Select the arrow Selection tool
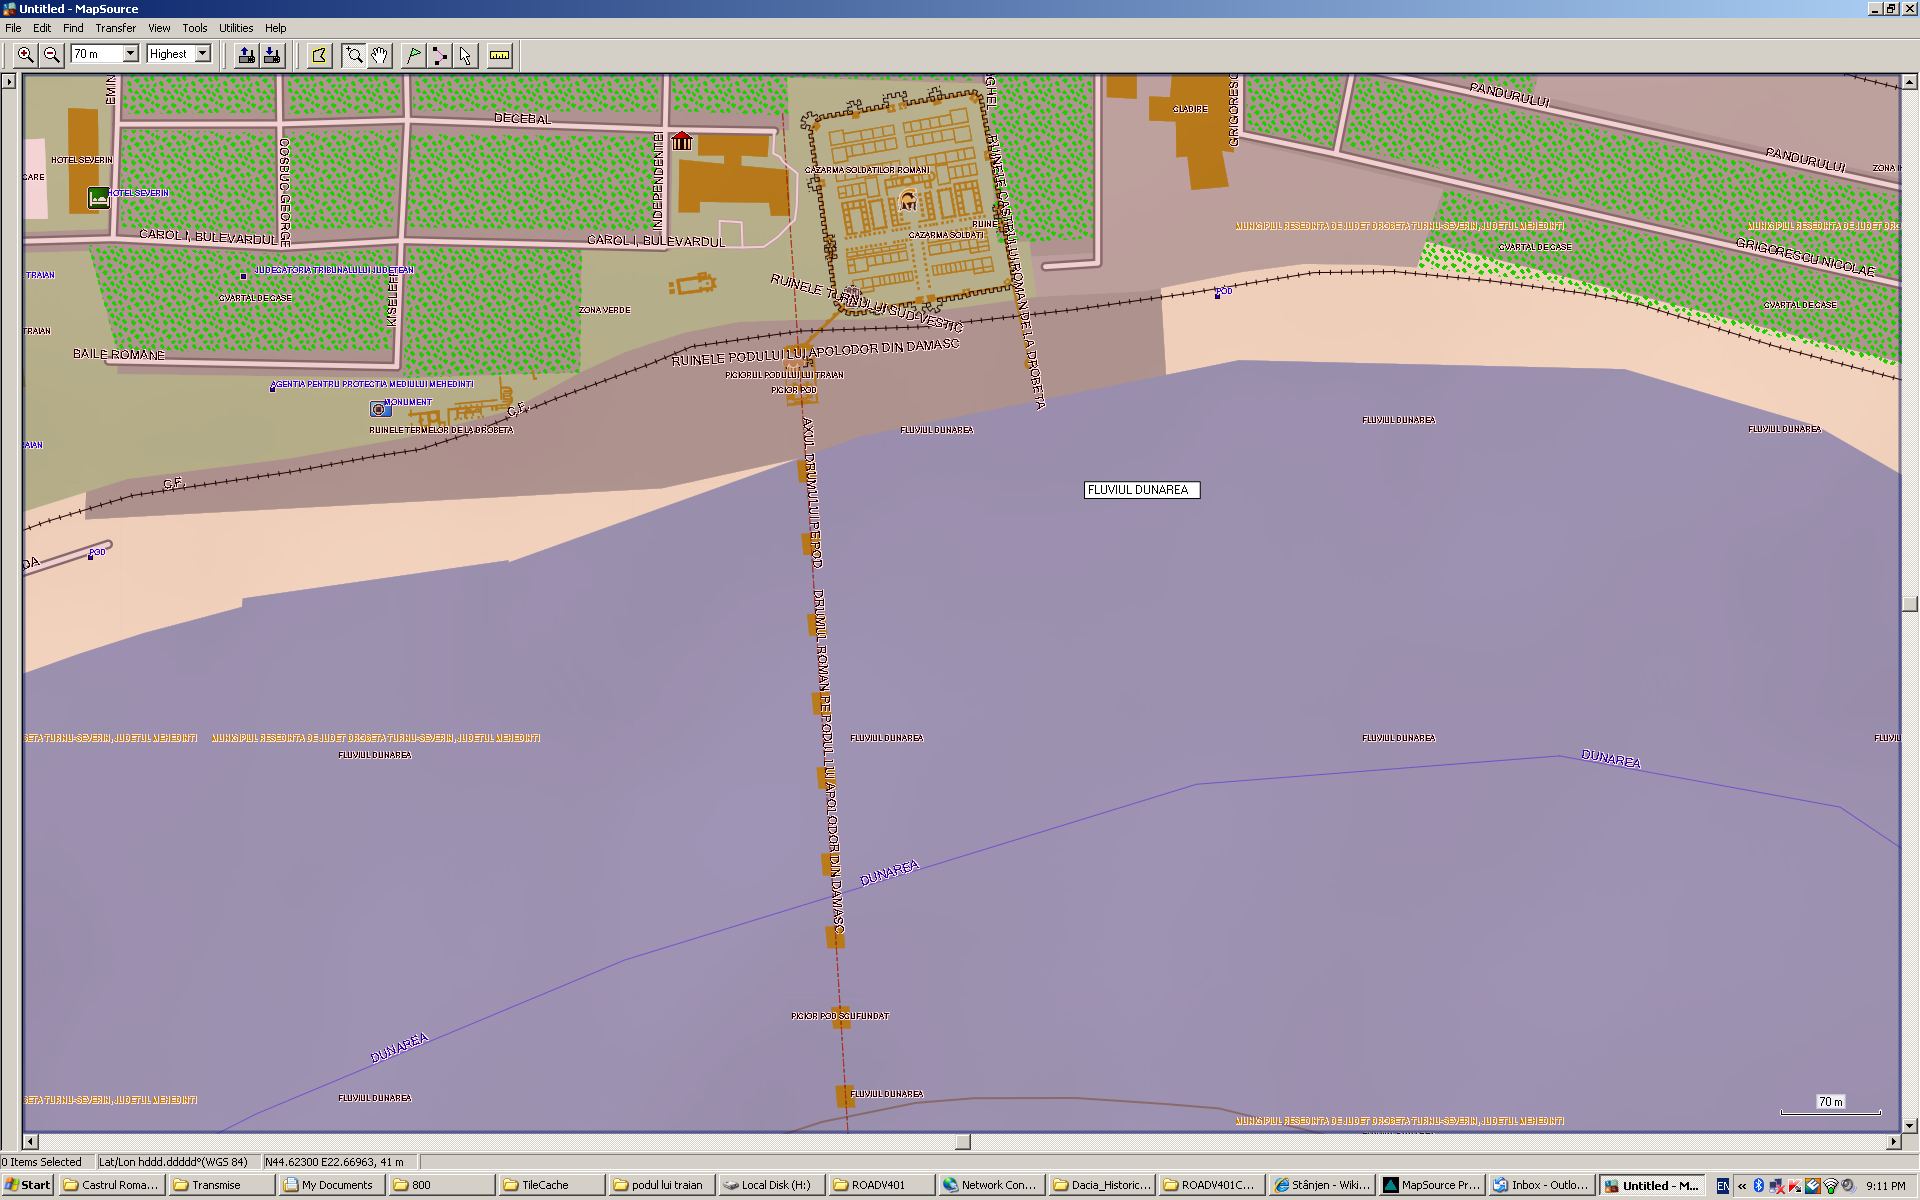Viewport: 1920px width, 1200px height. pos(465,55)
